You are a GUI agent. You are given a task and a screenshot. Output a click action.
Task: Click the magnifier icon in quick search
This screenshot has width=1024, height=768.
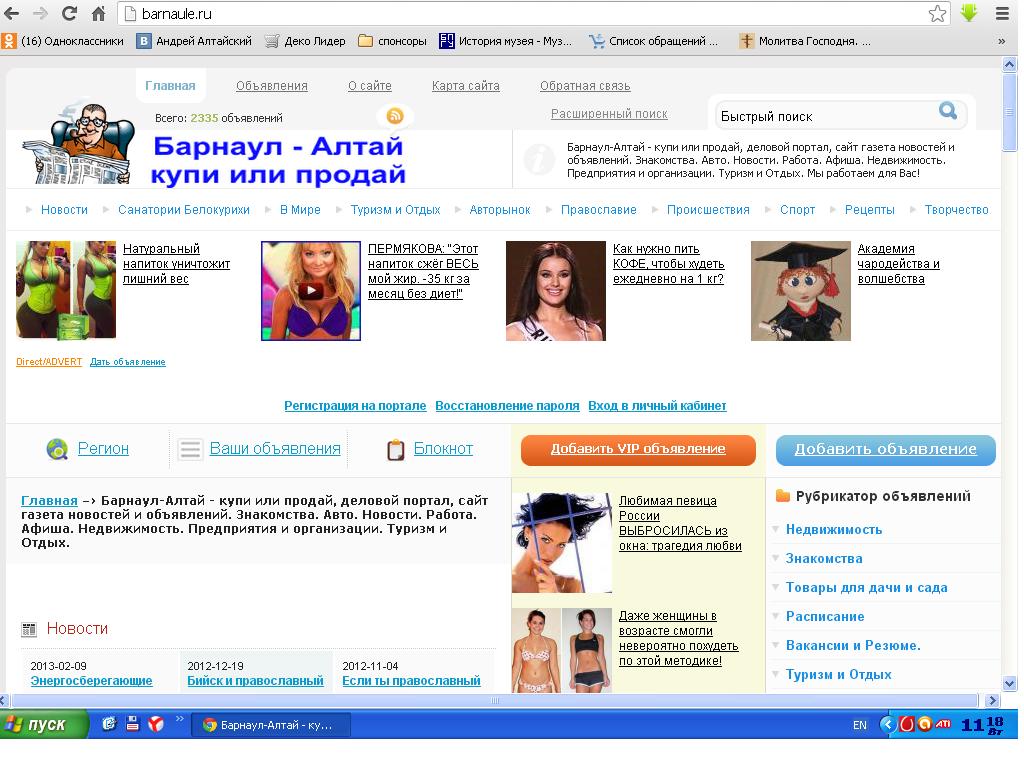[947, 111]
